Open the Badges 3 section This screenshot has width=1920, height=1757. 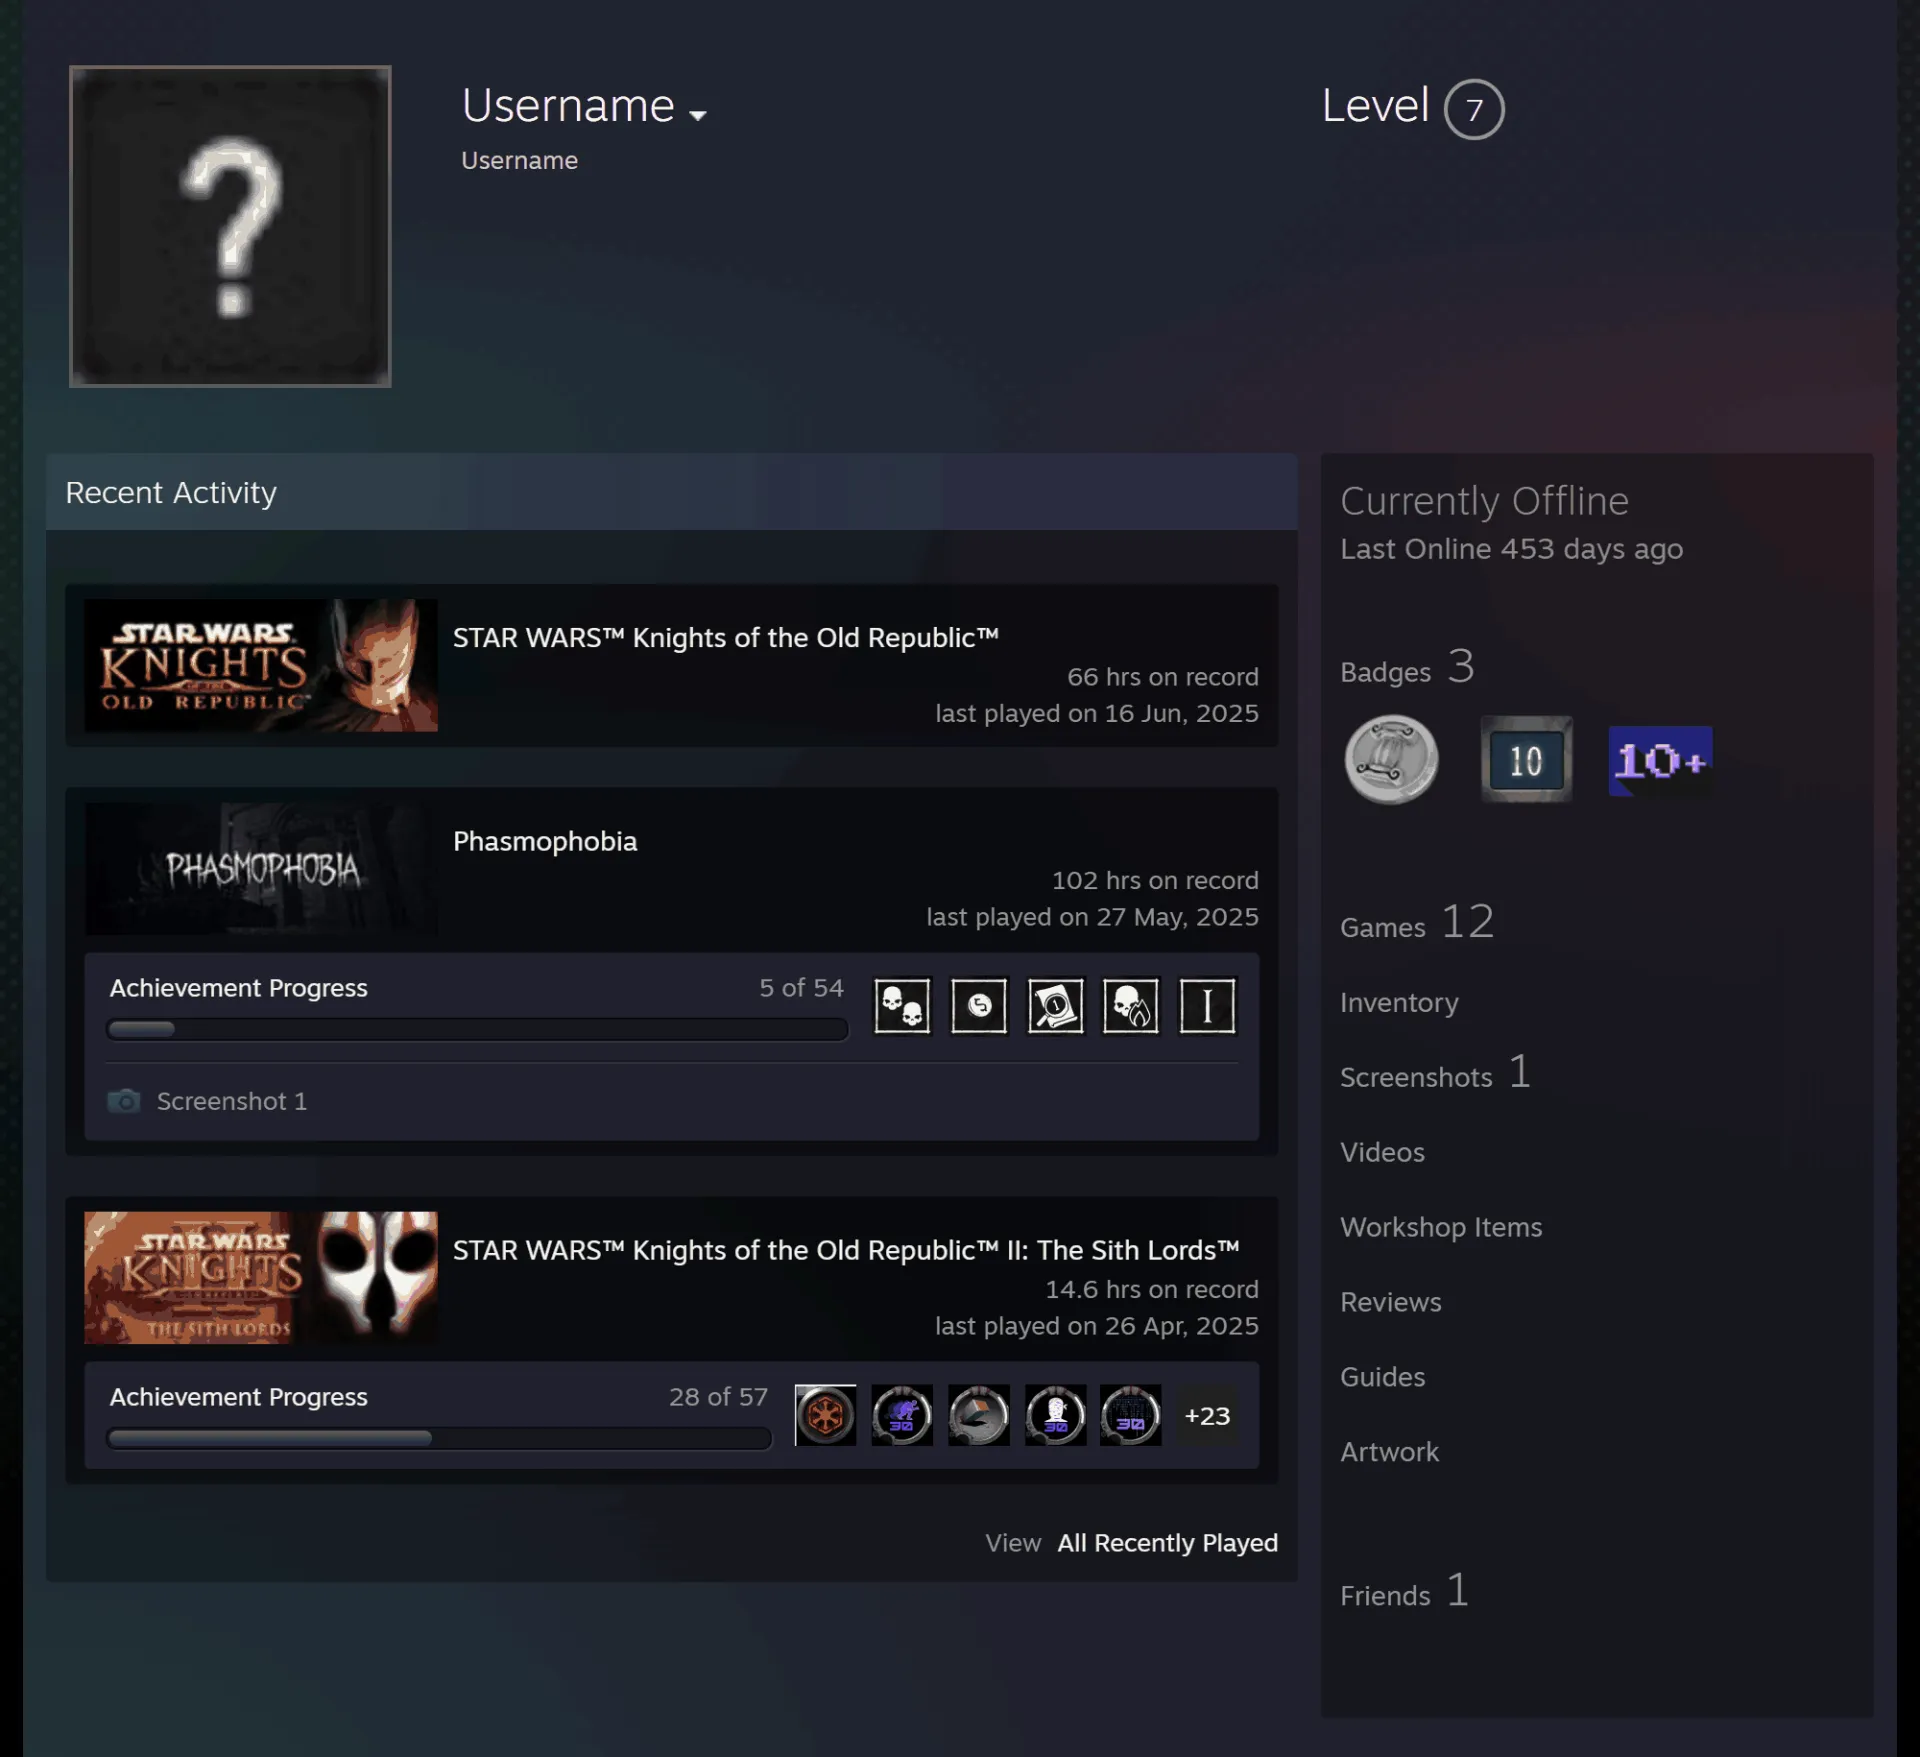[1408, 667]
